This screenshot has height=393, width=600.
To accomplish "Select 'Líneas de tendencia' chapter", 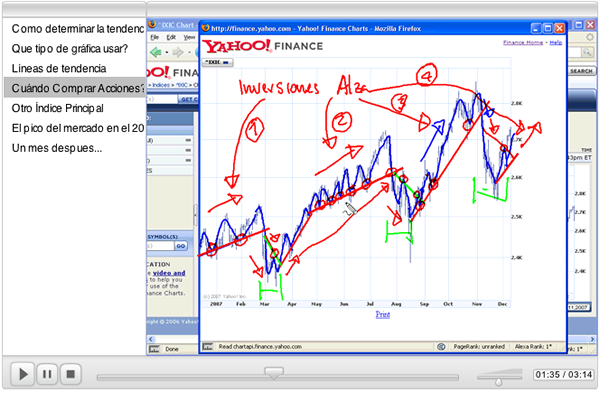I will pyautogui.click(x=59, y=68).
